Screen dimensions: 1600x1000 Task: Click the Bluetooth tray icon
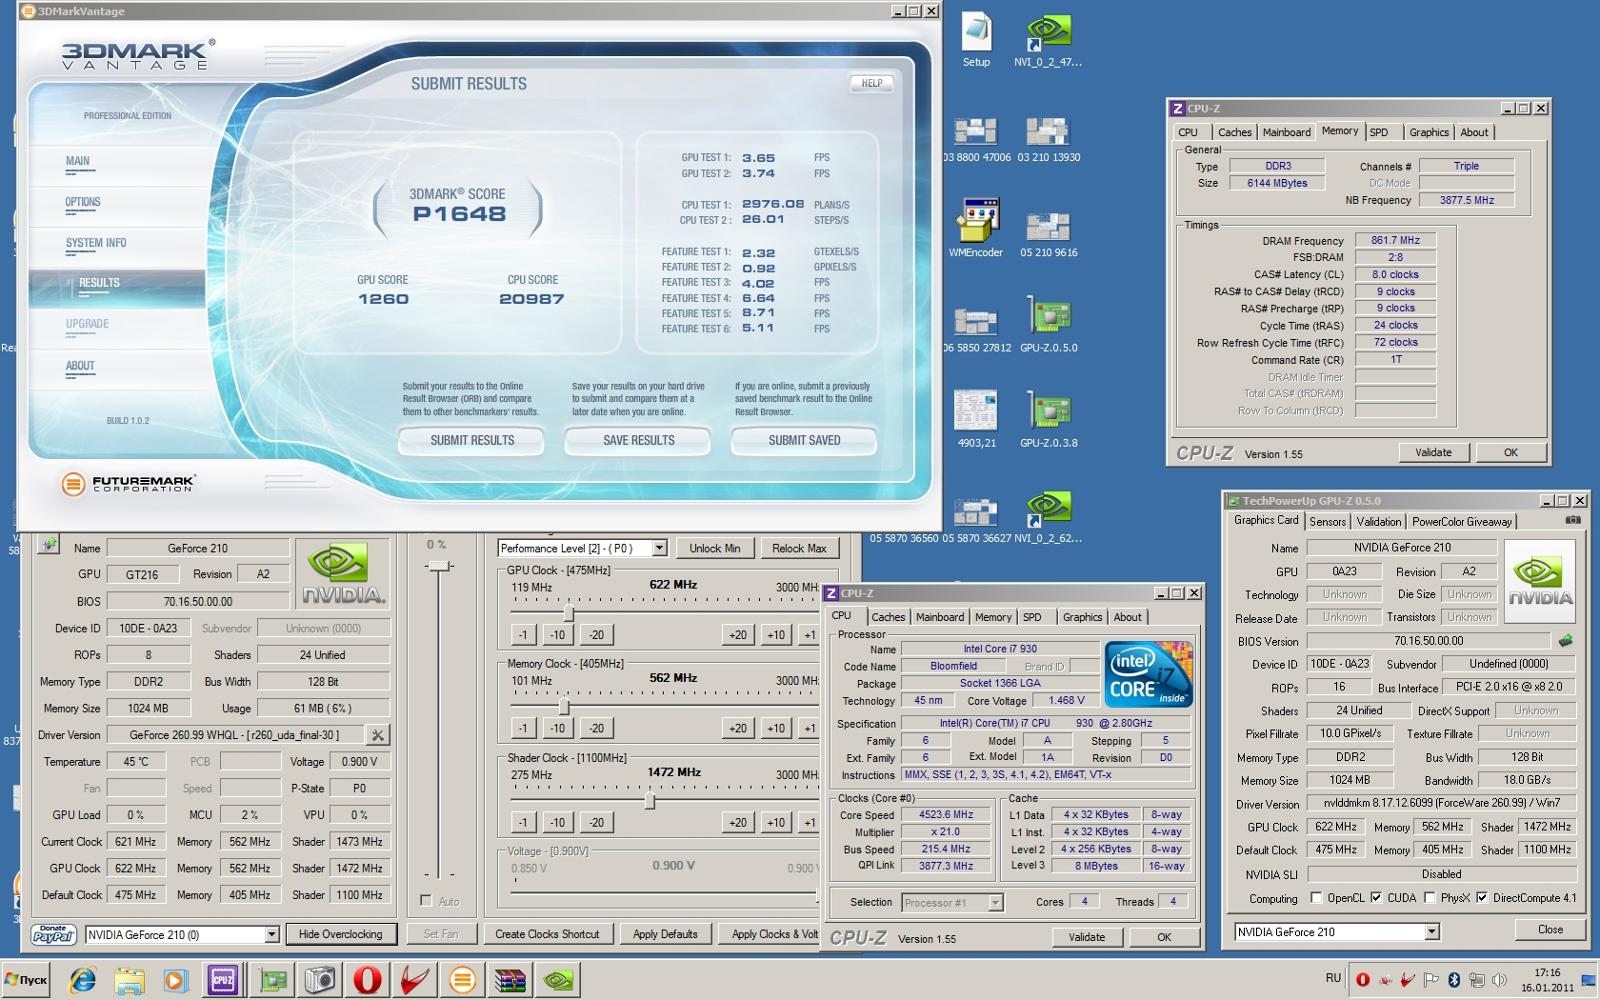[x=1455, y=980]
